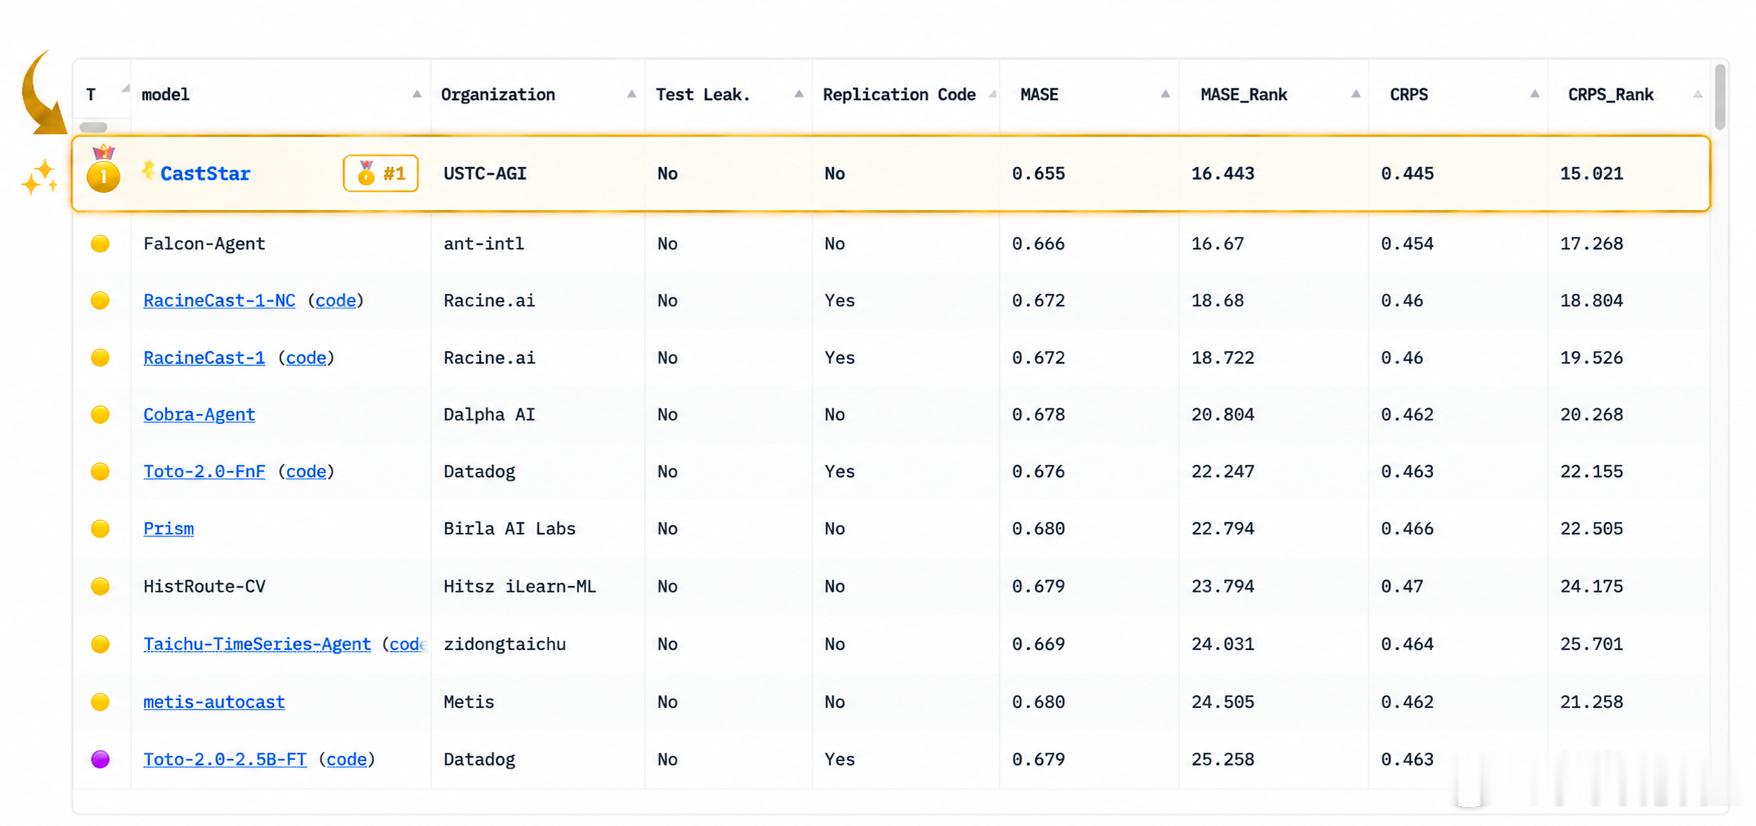The image size is (1756, 826).
Task: Sort by the MASE column arrow
Action: click(1165, 94)
